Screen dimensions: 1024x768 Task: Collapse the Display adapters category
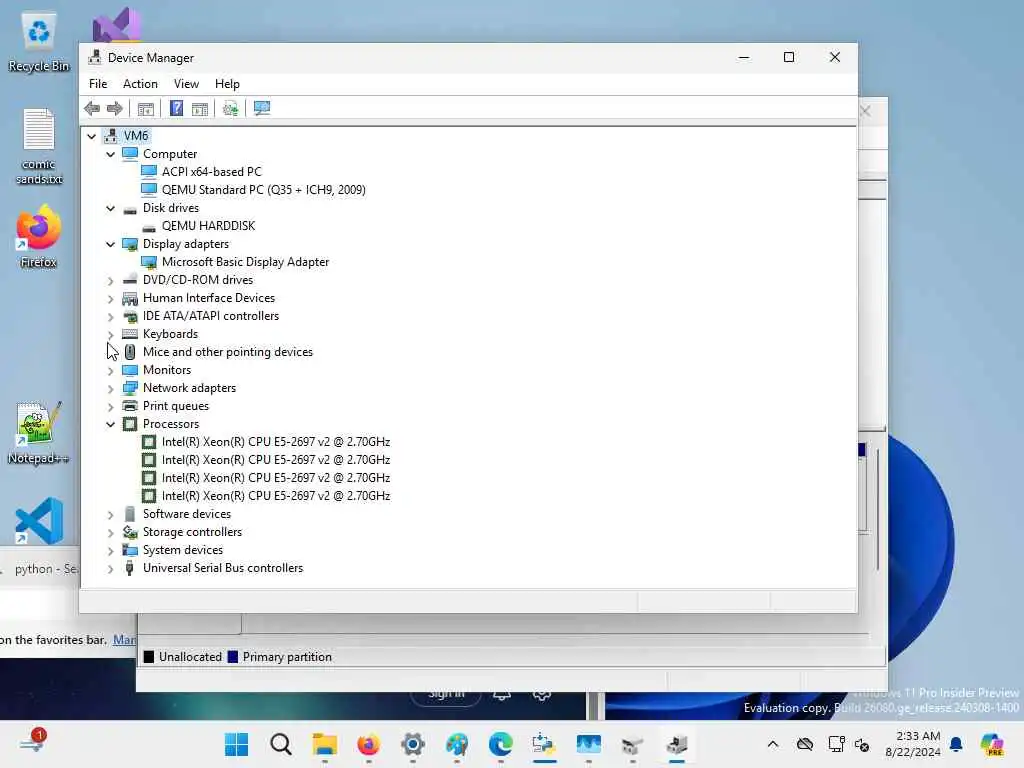[110, 244]
